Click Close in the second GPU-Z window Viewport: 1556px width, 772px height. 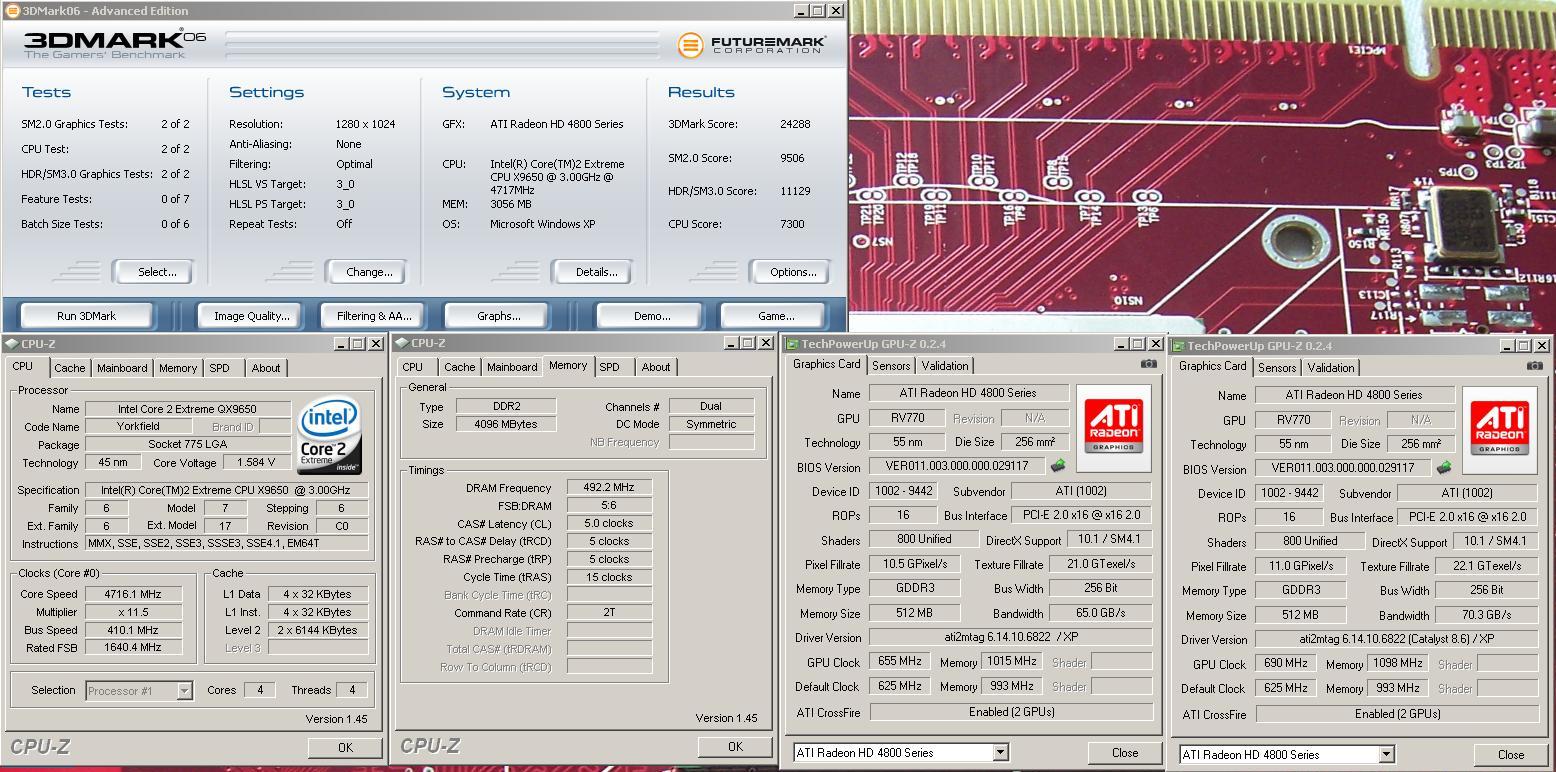tap(1510, 755)
